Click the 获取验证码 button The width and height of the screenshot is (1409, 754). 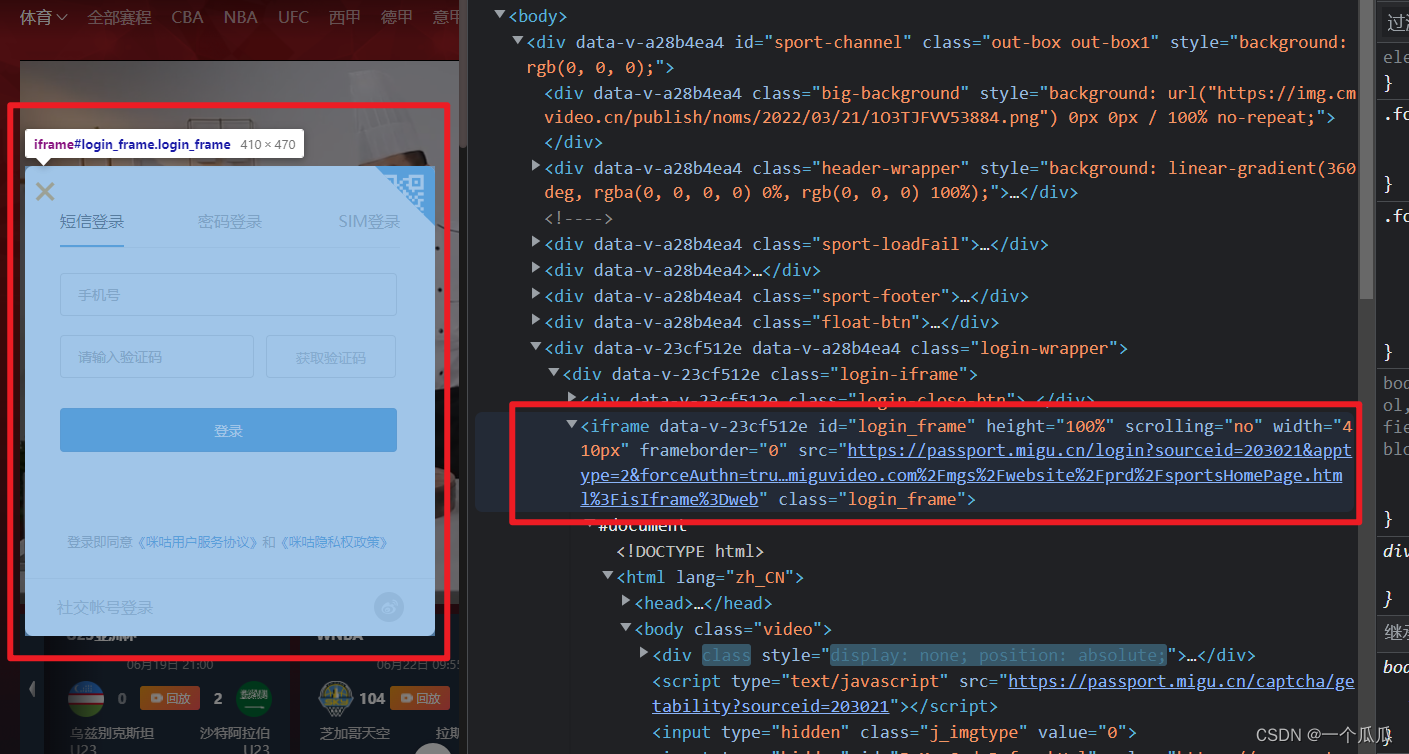tap(331, 357)
